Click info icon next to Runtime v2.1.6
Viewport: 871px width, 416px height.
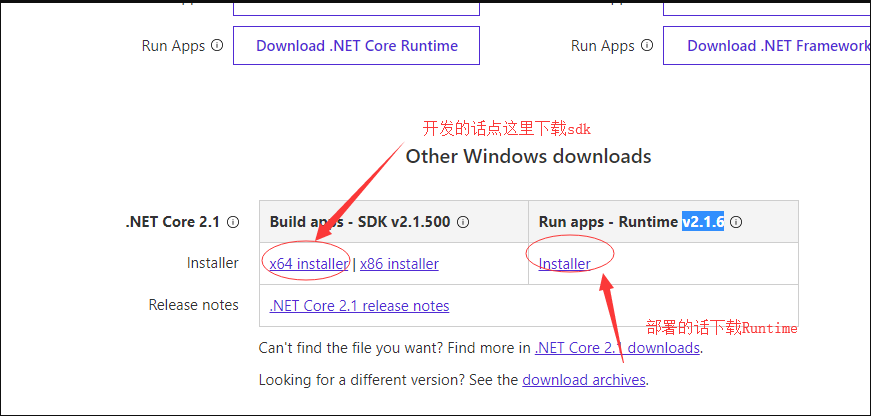coord(736,222)
